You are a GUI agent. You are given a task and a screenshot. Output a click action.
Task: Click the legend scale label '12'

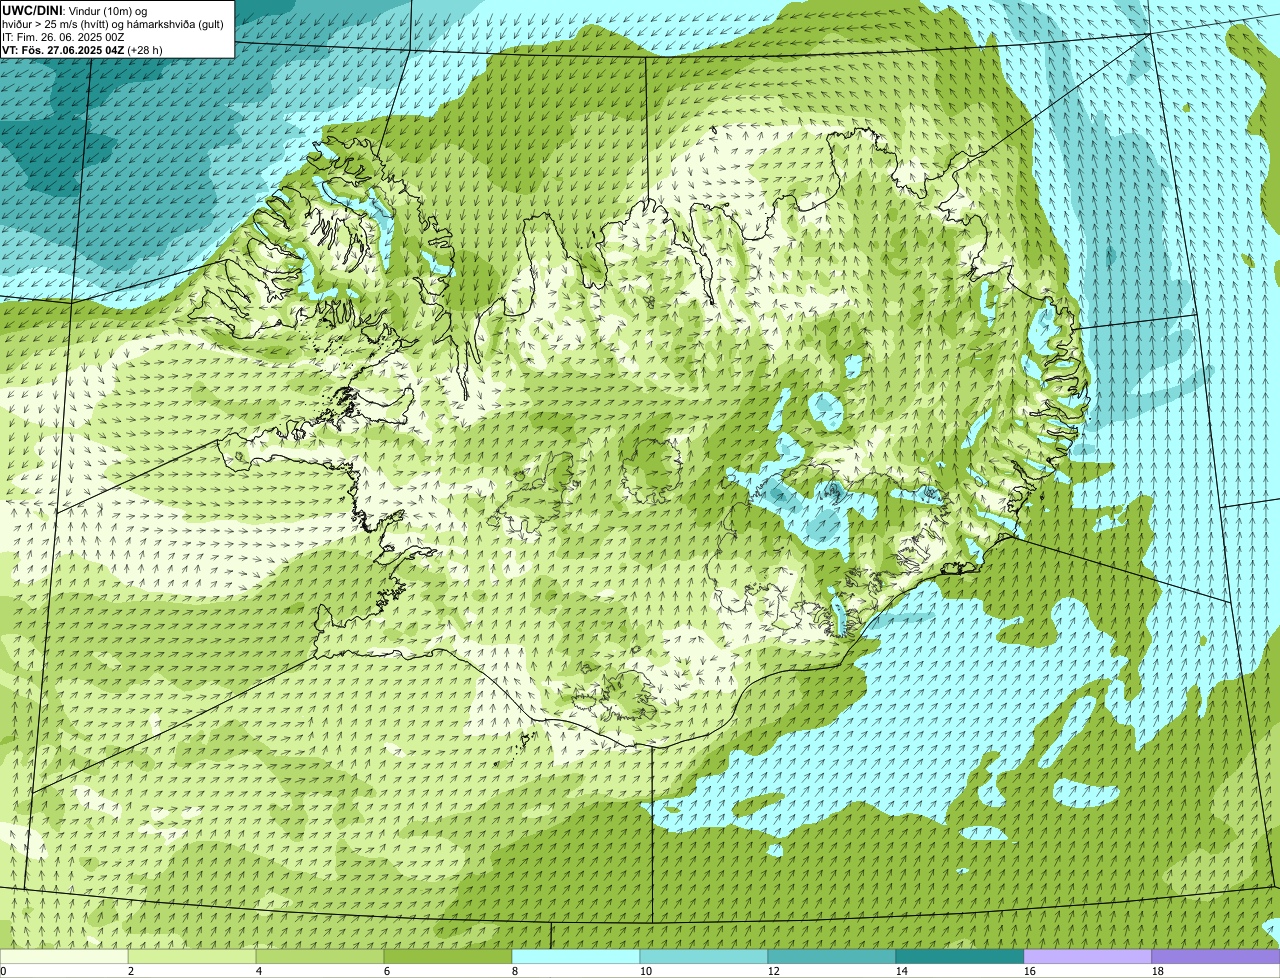[774, 971]
